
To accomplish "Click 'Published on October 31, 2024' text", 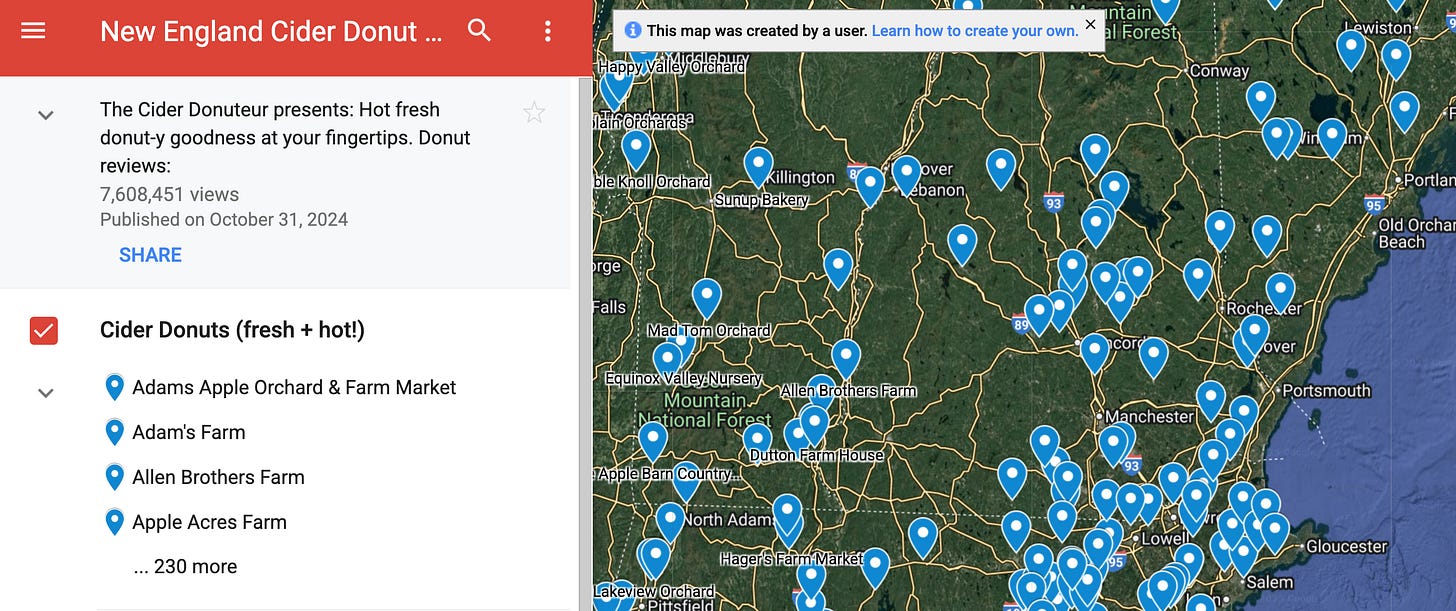I will 224,219.
